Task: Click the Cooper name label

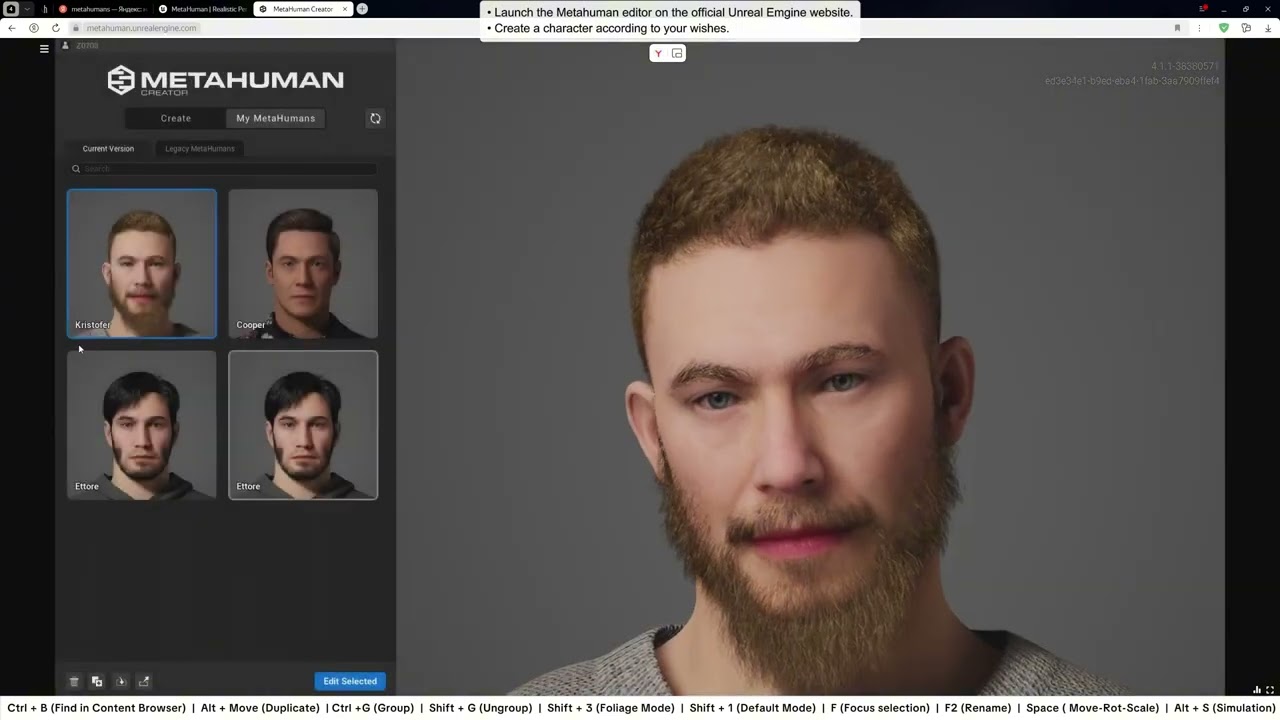Action: tap(251, 325)
